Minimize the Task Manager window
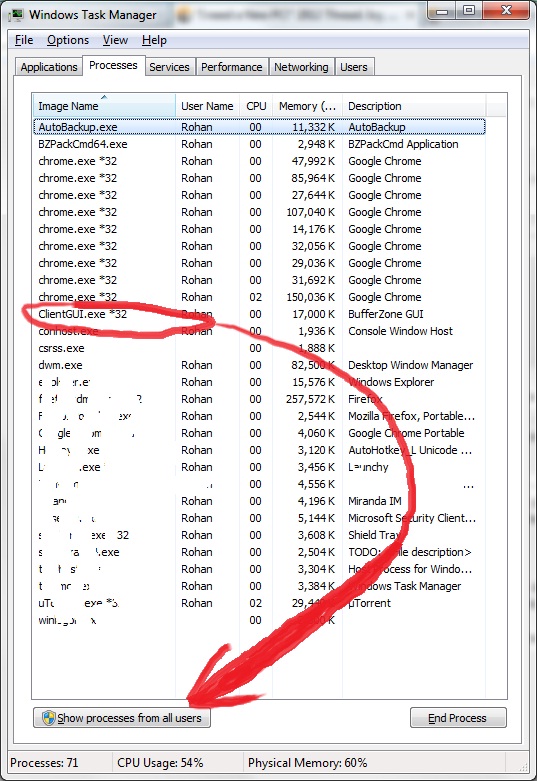 pos(443,11)
